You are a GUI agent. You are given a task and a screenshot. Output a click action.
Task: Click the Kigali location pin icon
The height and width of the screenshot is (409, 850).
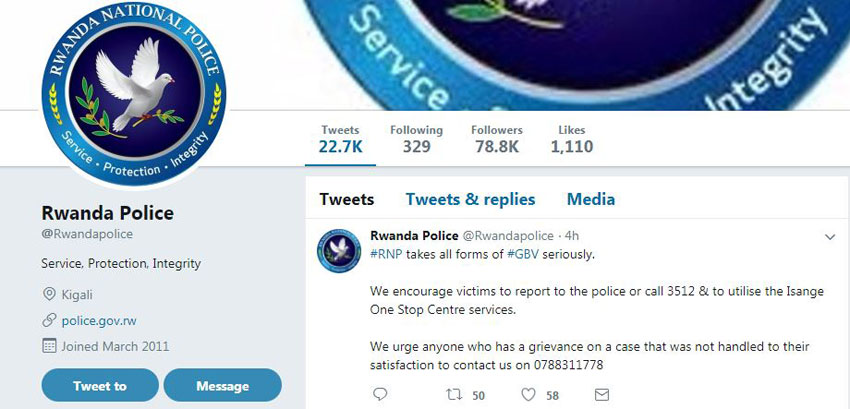49,295
